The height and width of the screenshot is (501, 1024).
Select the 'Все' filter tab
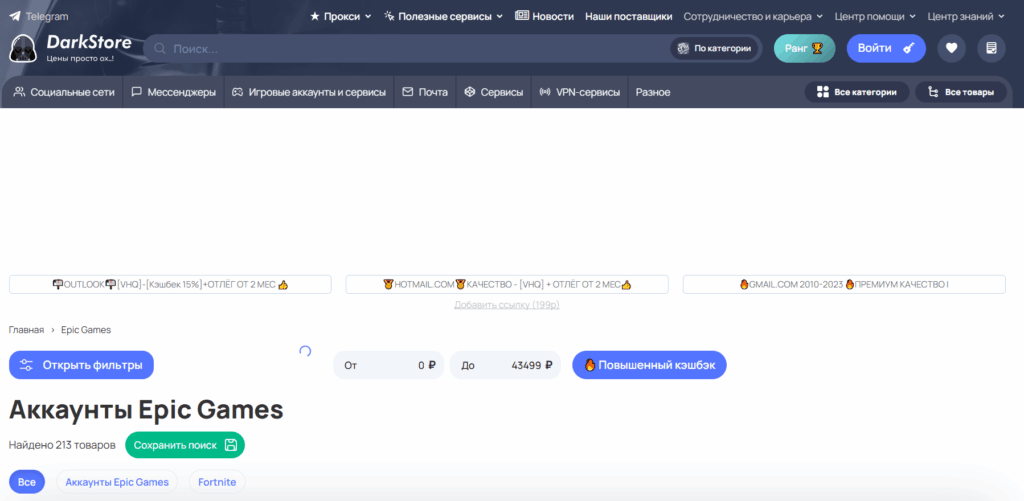click(x=27, y=482)
